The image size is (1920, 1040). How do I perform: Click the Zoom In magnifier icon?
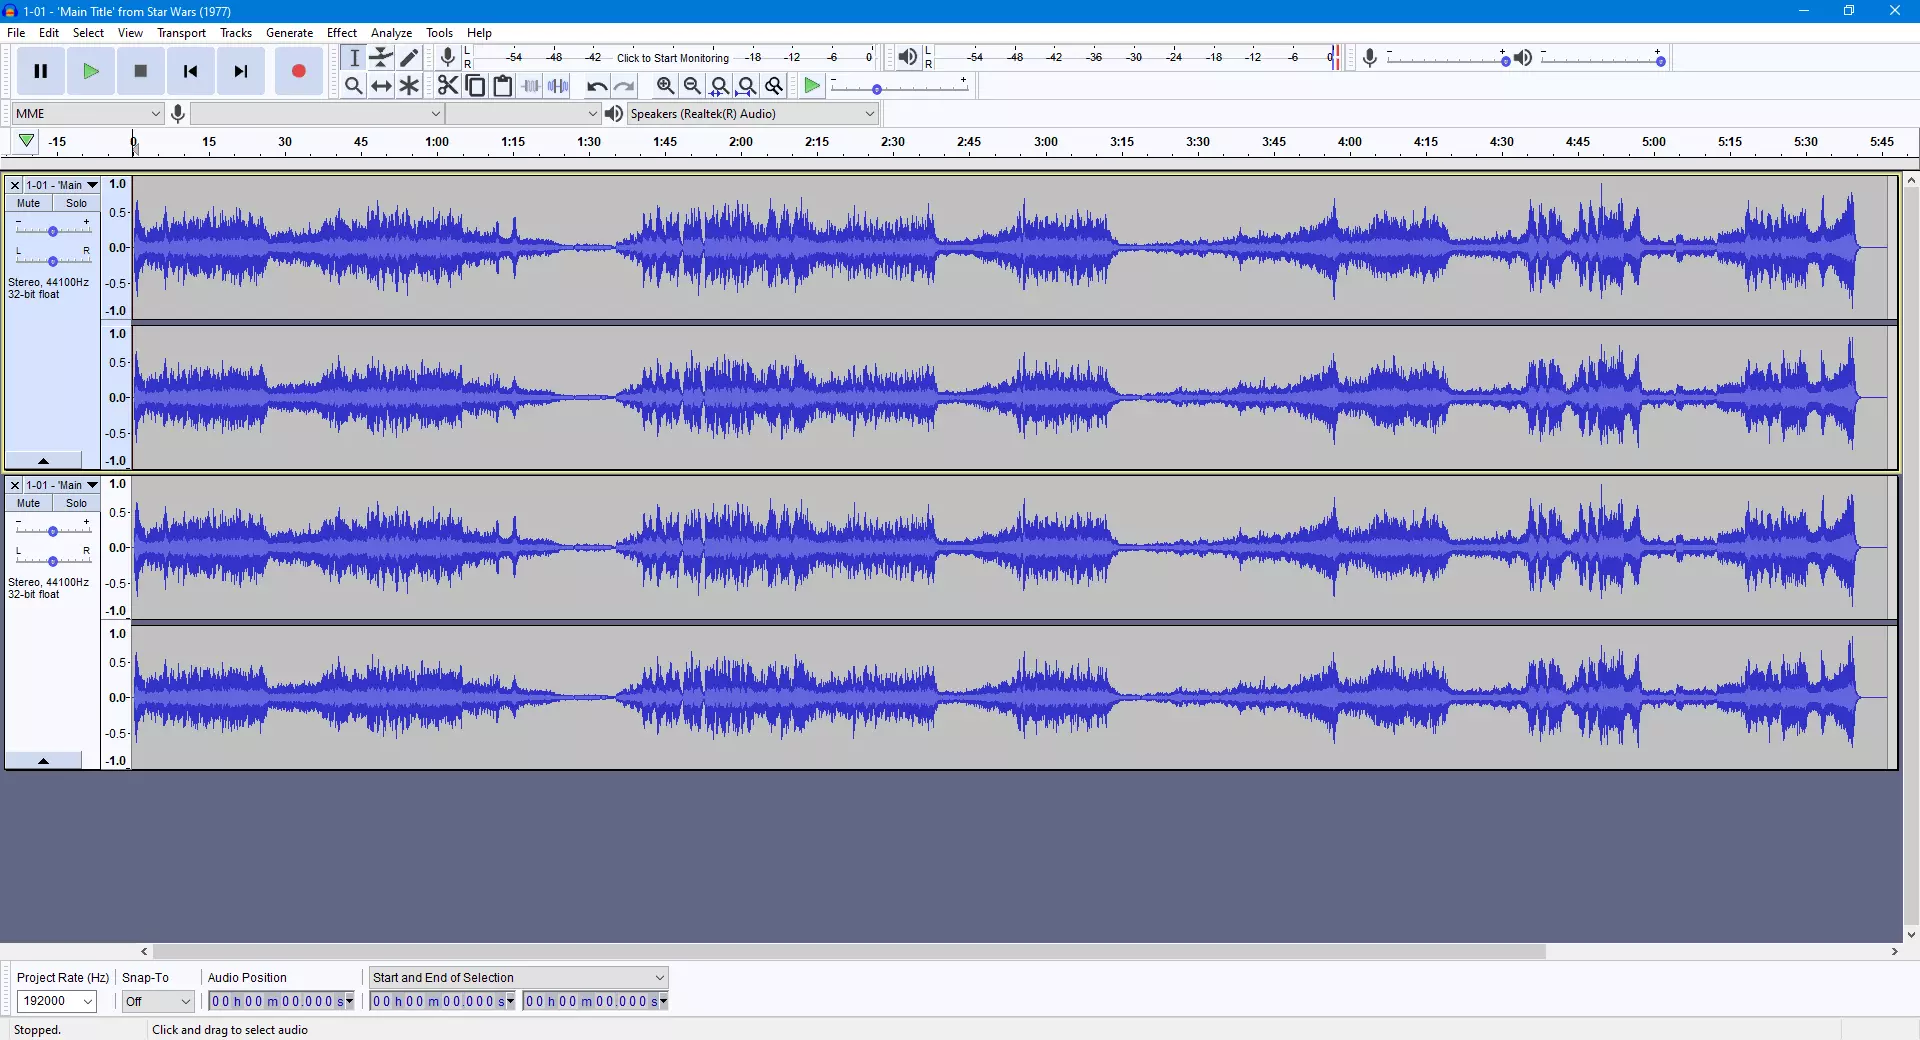click(x=665, y=86)
